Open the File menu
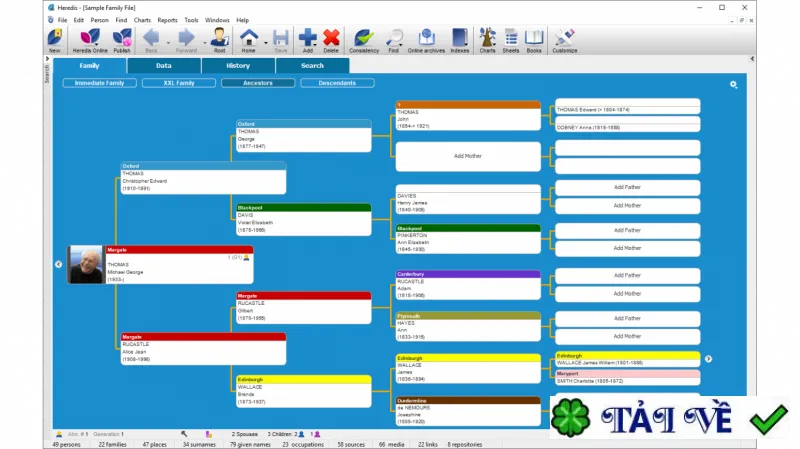800x449 pixels. [x=62, y=20]
